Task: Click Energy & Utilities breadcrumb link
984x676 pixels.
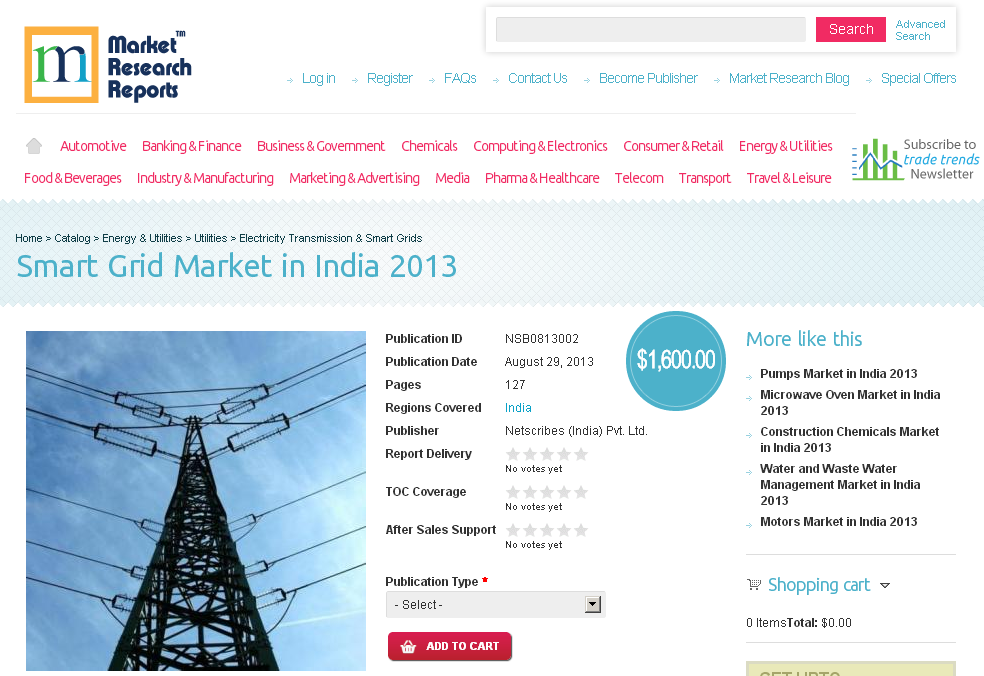Action: coord(142,239)
